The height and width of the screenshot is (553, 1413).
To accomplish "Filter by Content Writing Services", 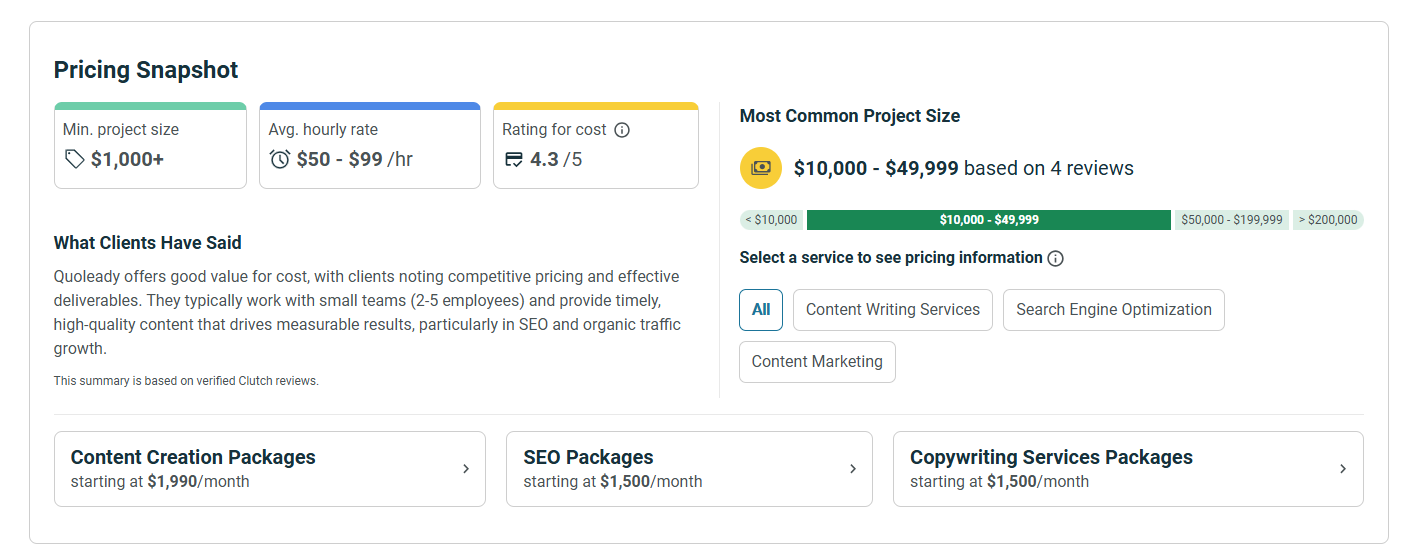I will (x=892, y=310).
